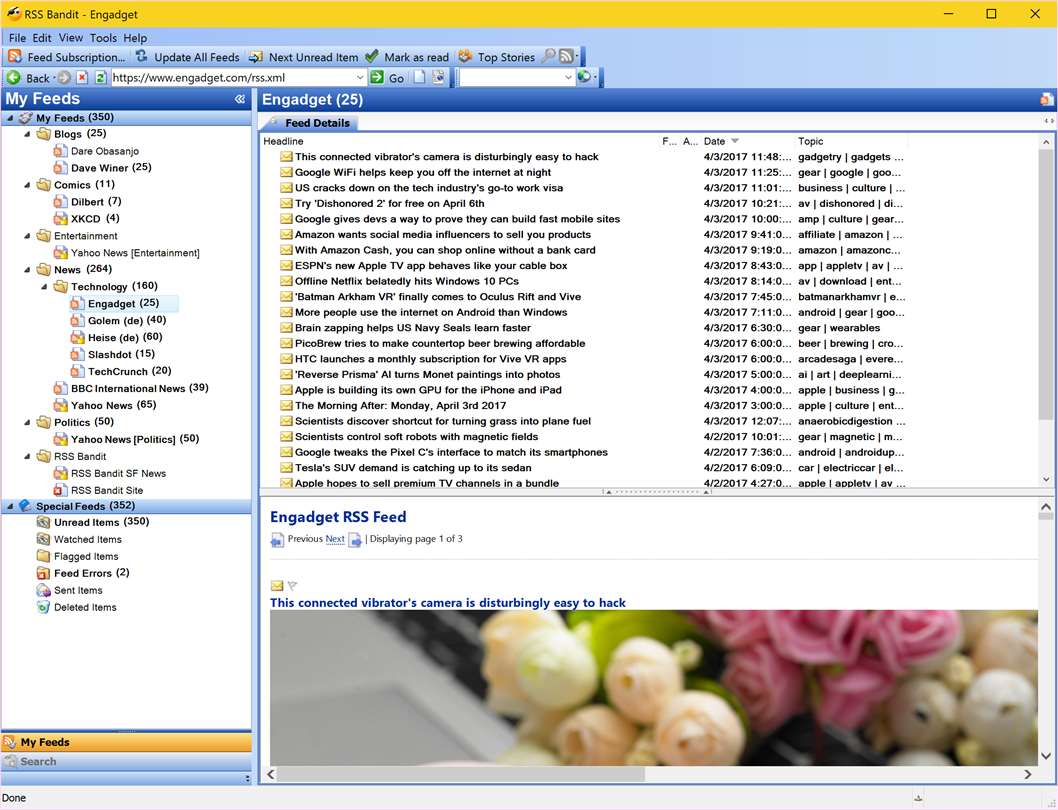The height and width of the screenshot is (810, 1058).
Task: Switch to Search navigation pane button
Action: pyautogui.click(x=127, y=761)
